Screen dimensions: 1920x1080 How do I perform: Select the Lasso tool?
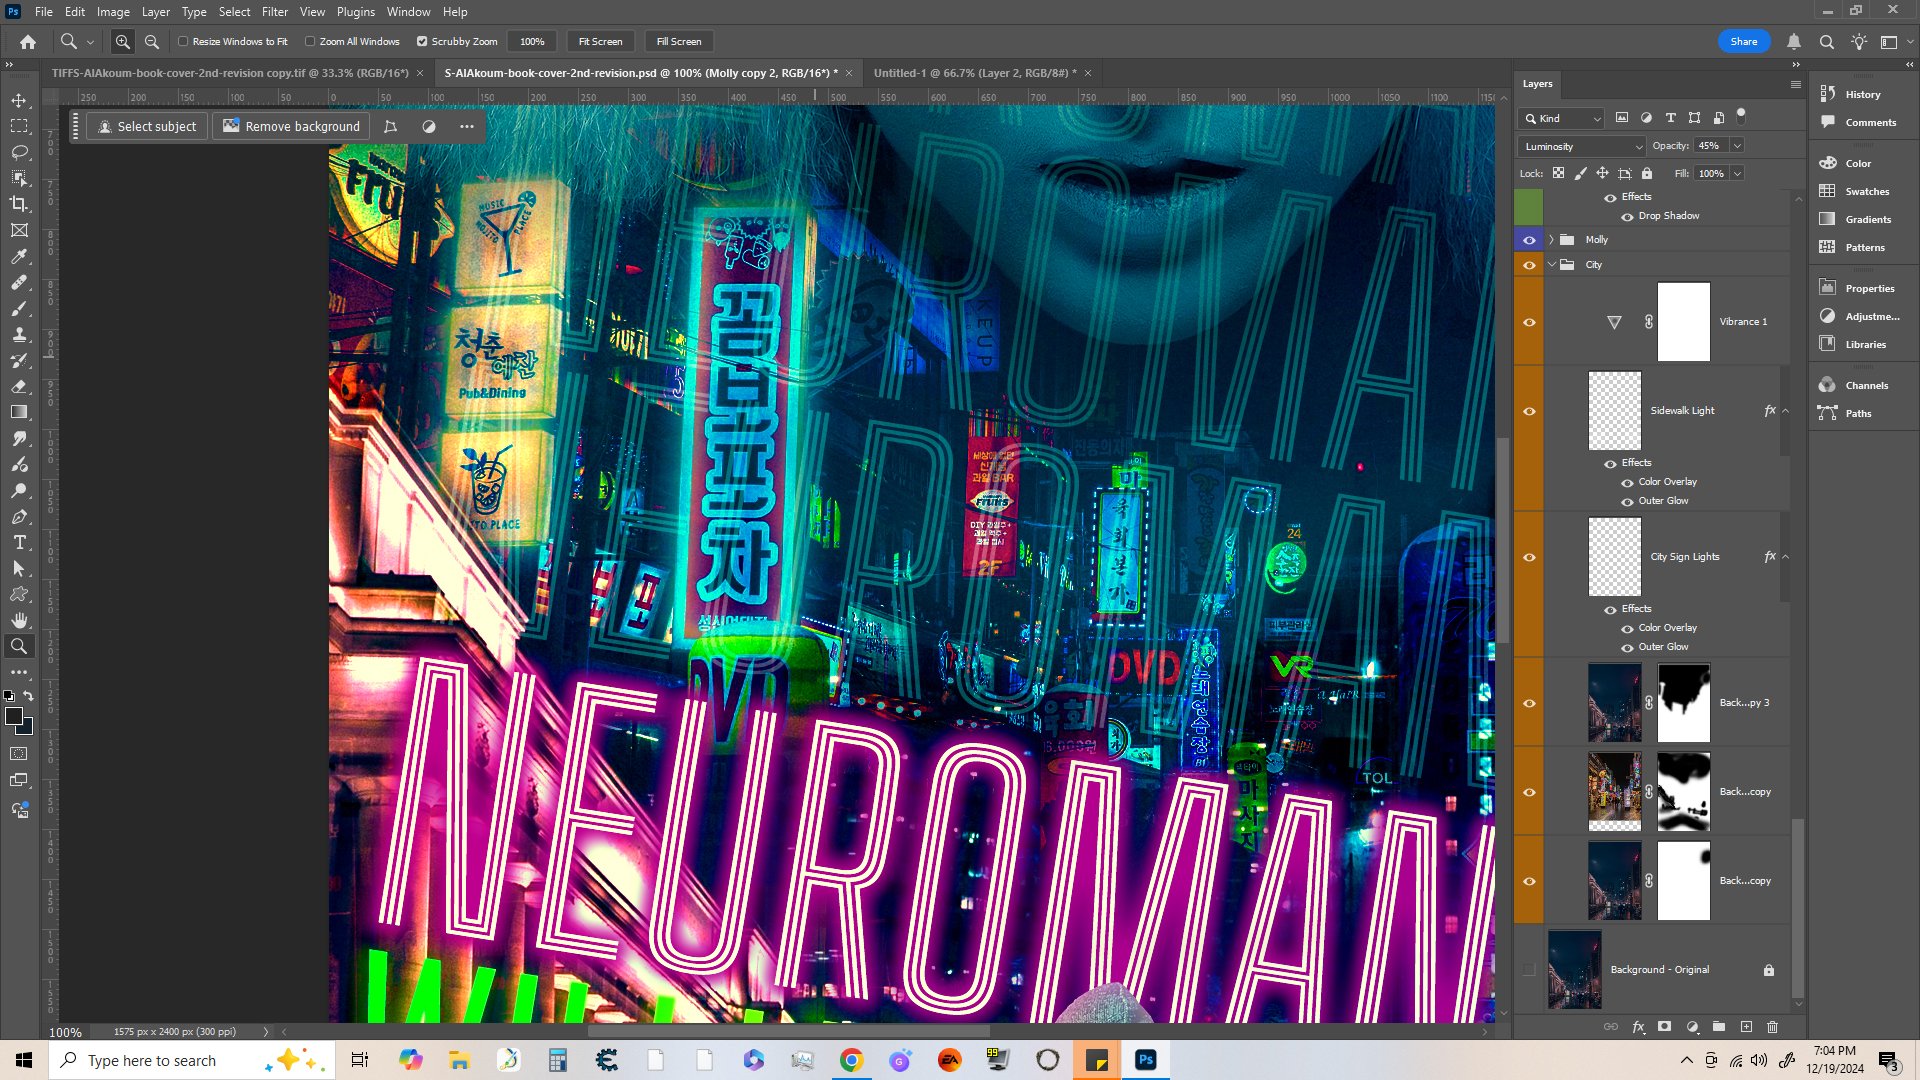19,152
